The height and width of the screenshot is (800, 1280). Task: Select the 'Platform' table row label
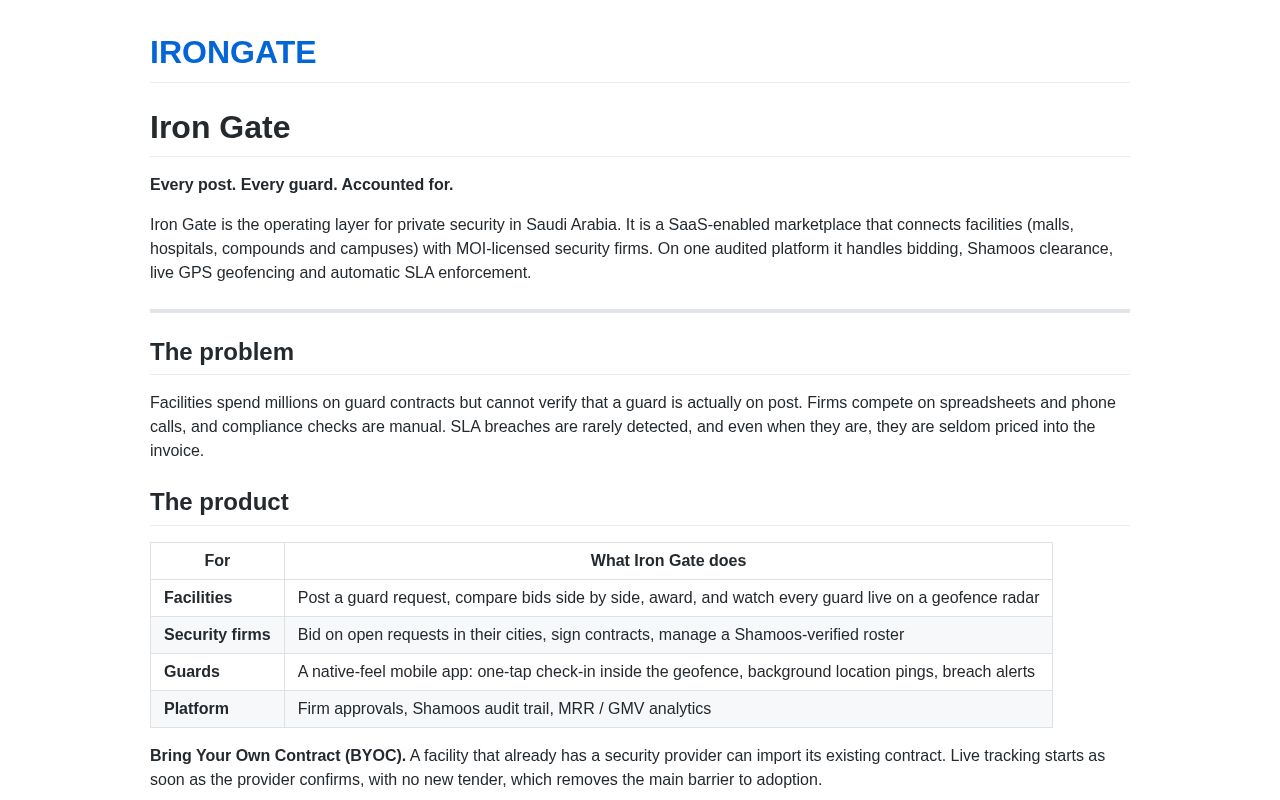tap(196, 709)
